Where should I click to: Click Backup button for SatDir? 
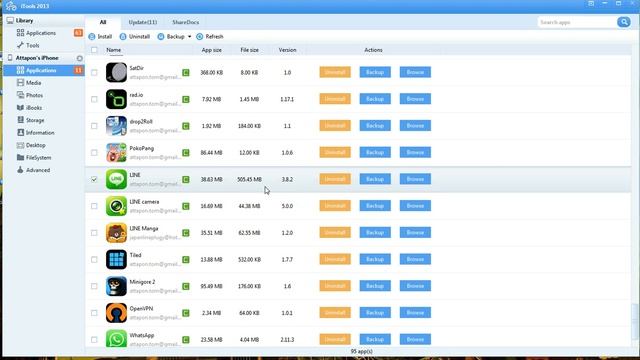tap(375, 73)
